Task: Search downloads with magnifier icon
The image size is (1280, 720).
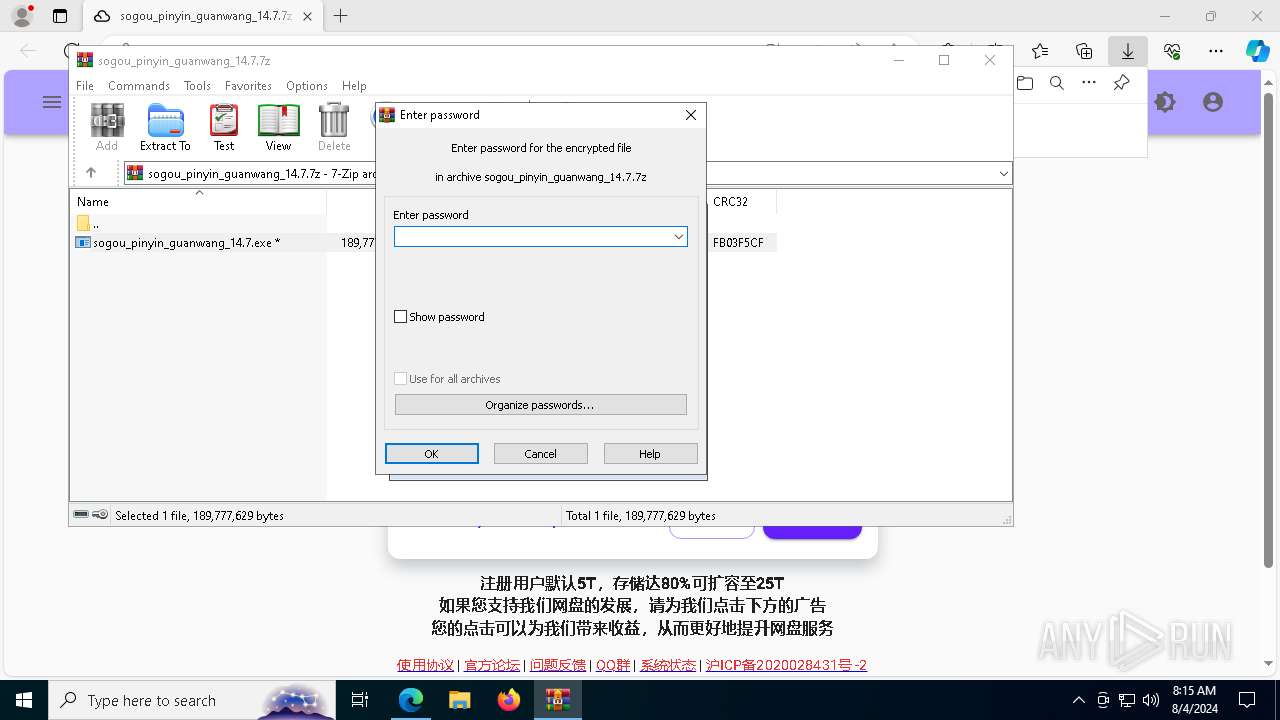Action: pos(1057,83)
